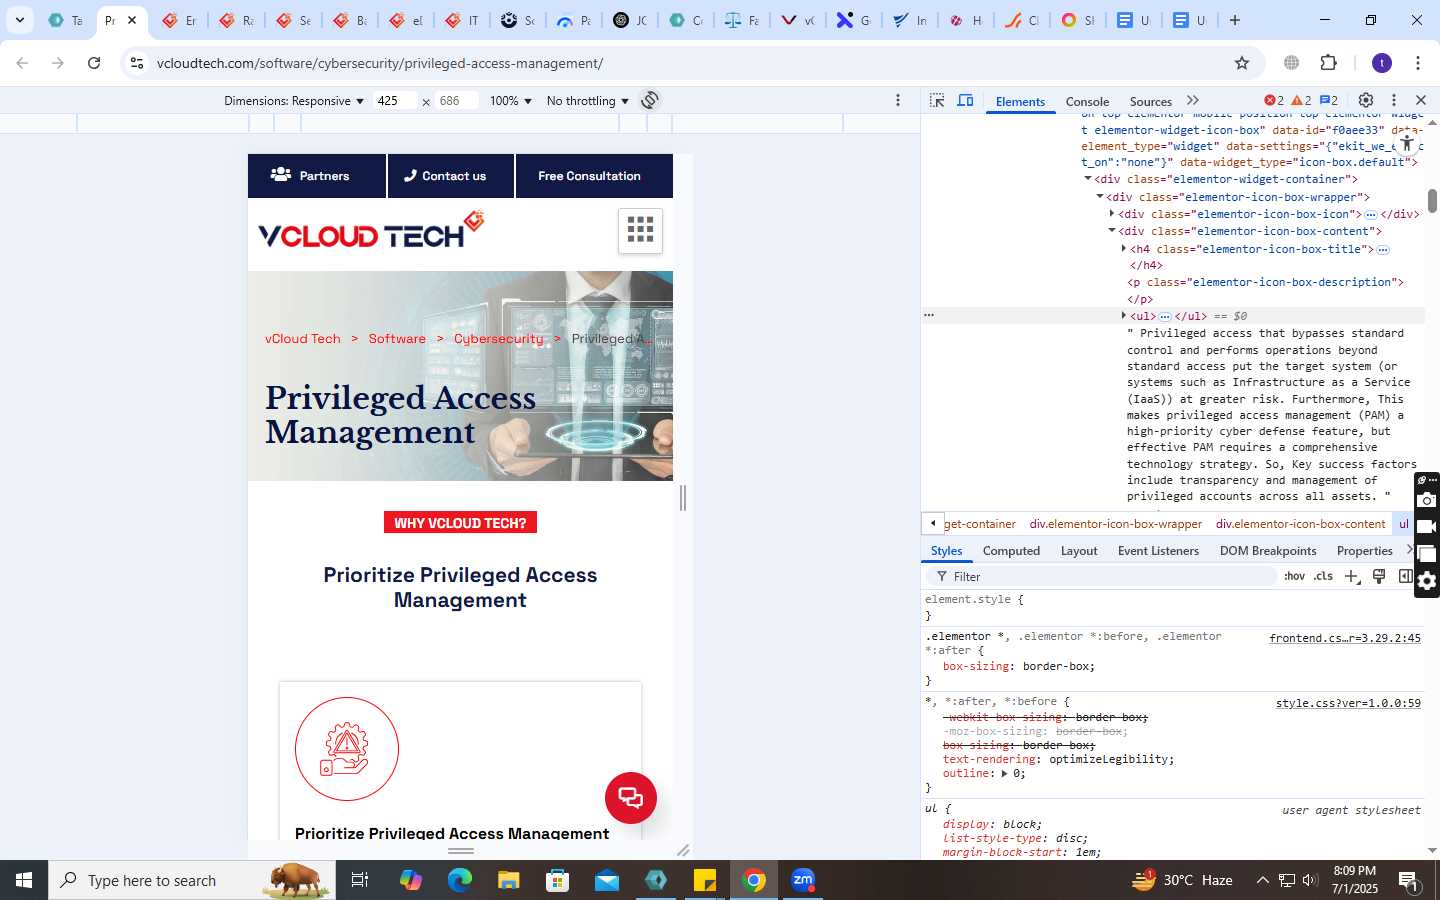Viewport: 1440px width, 900px height.
Task: Click the Partners button
Action: 317,176
